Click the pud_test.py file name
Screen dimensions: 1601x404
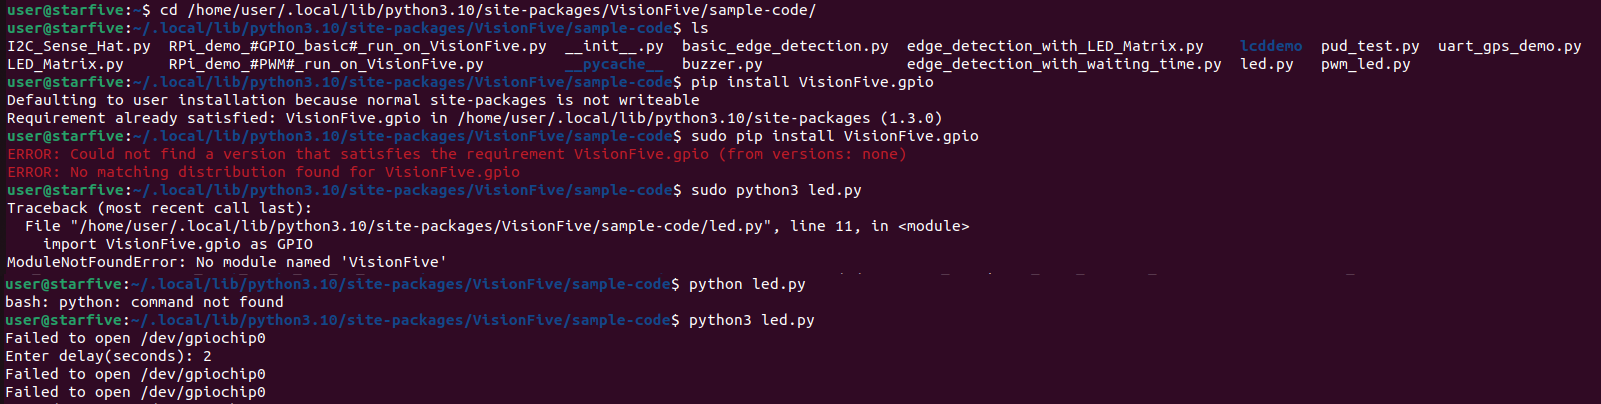1369,46
